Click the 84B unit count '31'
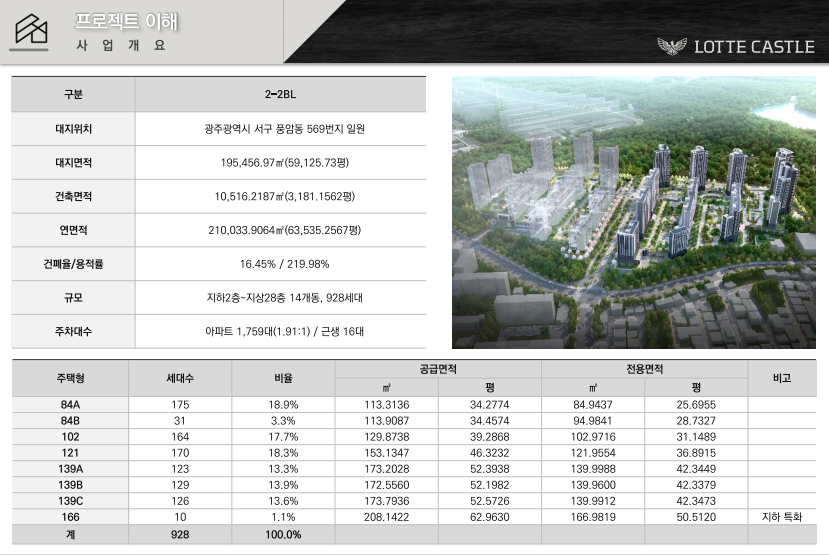The width and height of the screenshot is (829, 555). [x=180, y=421]
